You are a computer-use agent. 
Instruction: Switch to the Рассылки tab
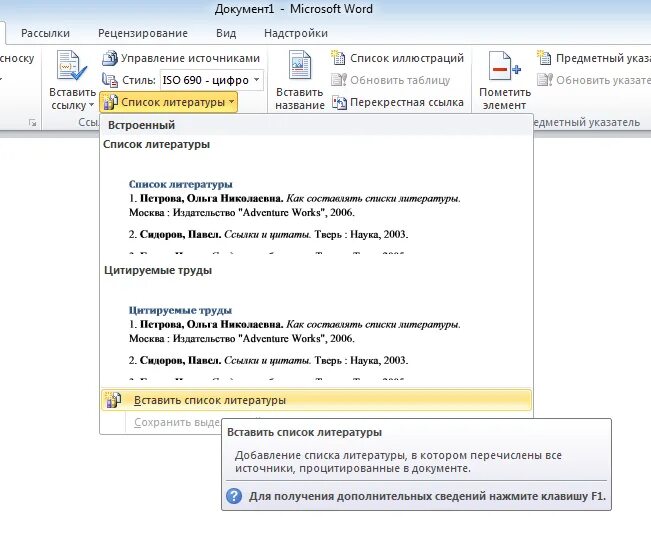pyautogui.click(x=45, y=33)
